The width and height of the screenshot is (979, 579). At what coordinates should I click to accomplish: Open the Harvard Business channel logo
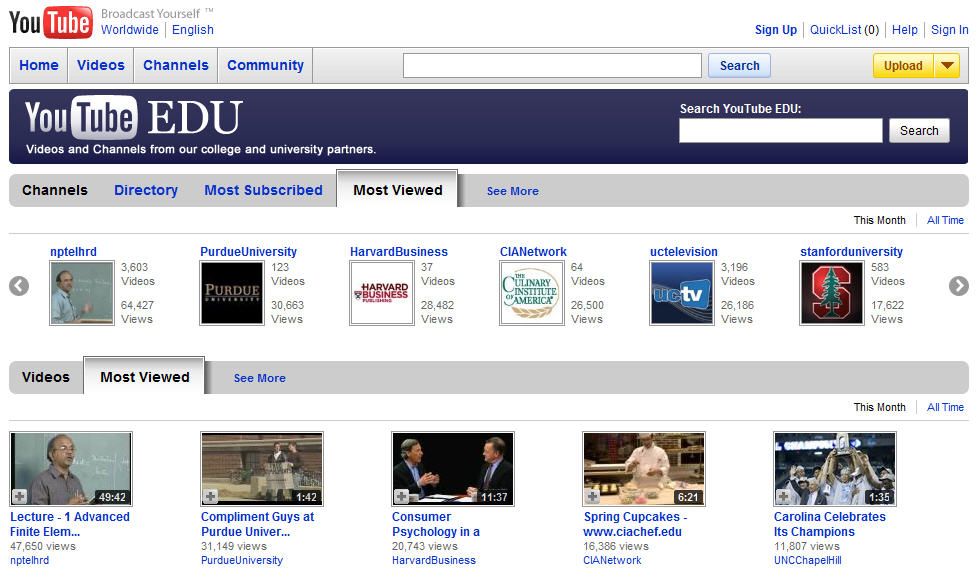click(381, 293)
